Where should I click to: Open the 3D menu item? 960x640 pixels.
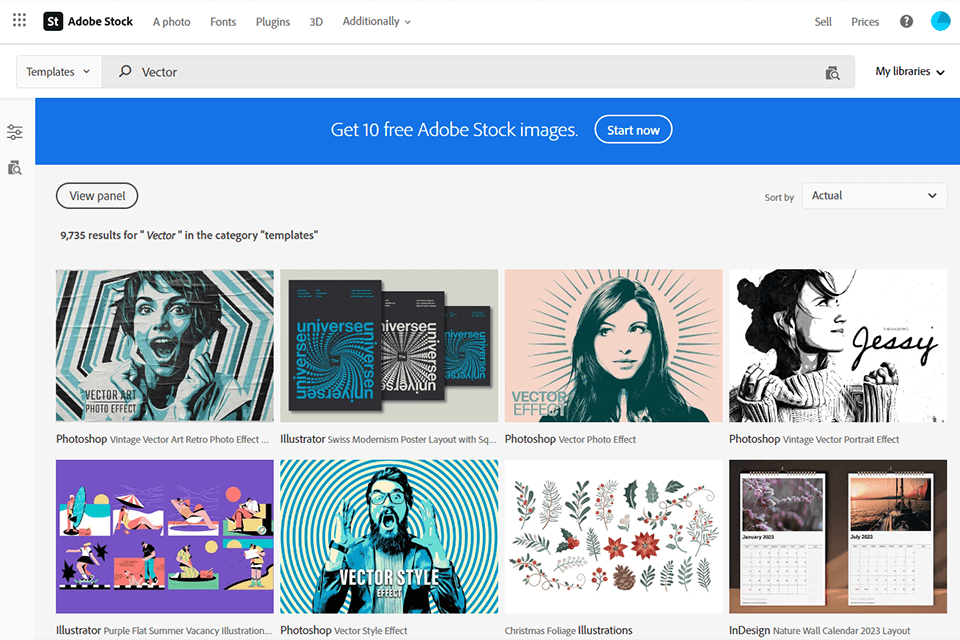[316, 21]
